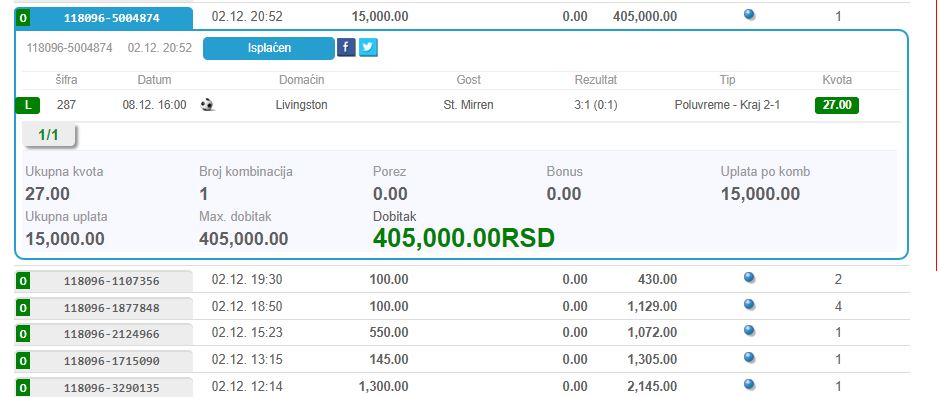Image resolution: width=939 pixels, height=397 pixels.
Task: Click green O badge of ticket 118096-2124966
Action: [23, 334]
